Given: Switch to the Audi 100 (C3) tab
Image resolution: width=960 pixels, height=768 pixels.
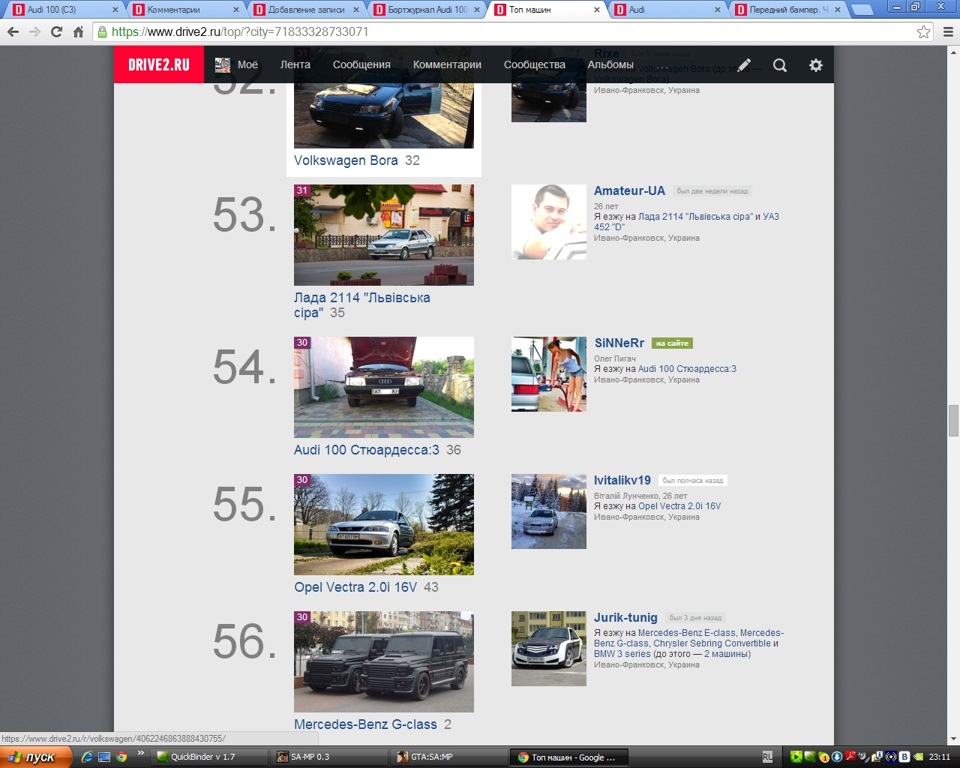Looking at the screenshot, I should [63, 10].
